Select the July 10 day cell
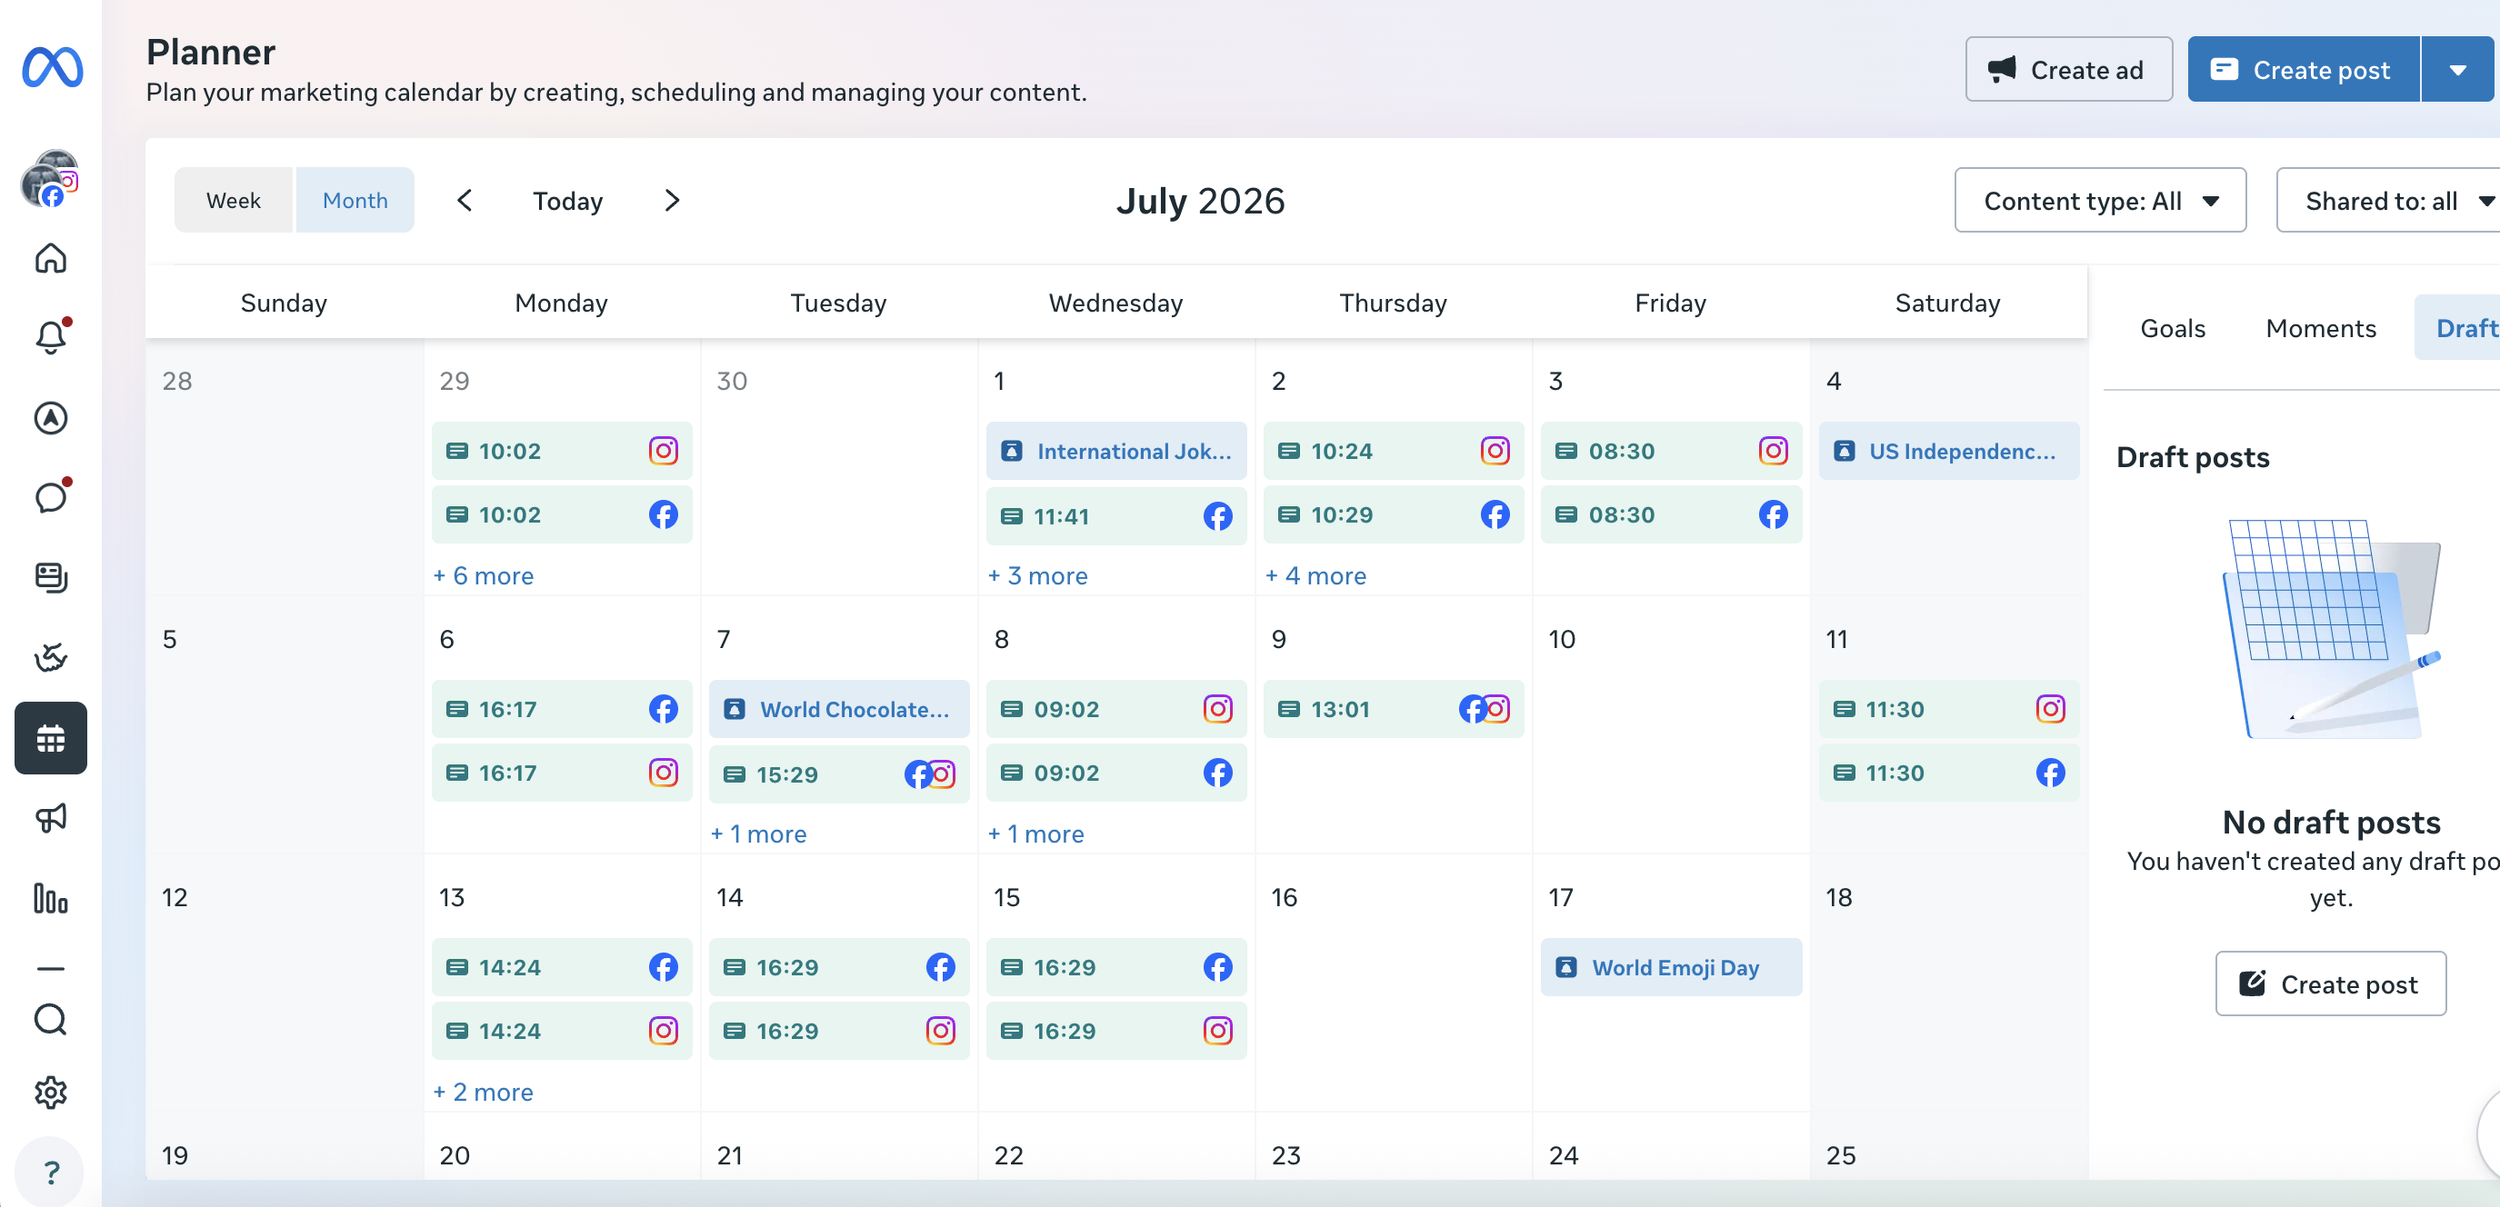The image size is (2500, 1207). click(1671, 725)
